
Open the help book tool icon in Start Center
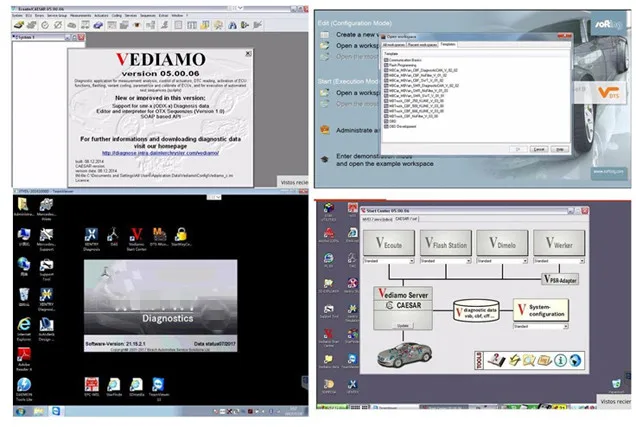click(496, 360)
